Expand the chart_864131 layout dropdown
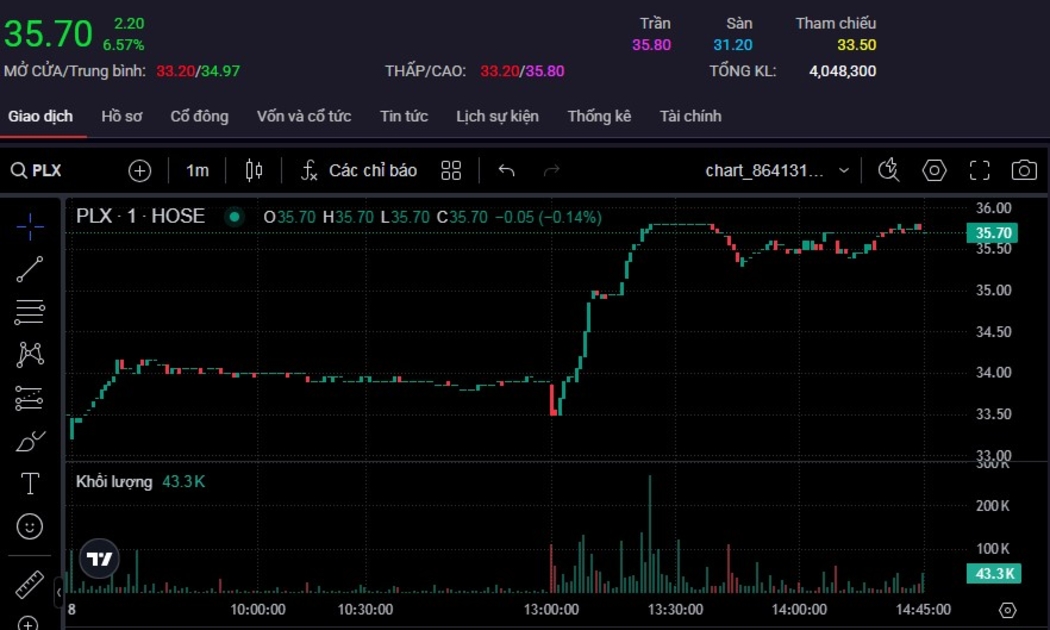The height and width of the screenshot is (630, 1050). [843, 170]
